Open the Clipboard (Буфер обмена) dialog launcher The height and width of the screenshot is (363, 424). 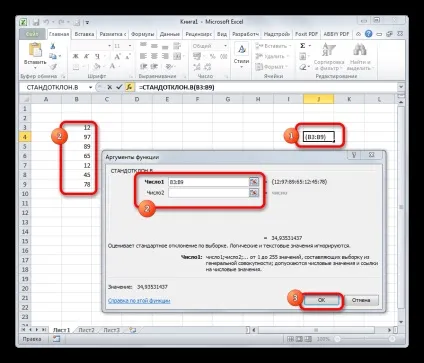[x=63, y=76]
